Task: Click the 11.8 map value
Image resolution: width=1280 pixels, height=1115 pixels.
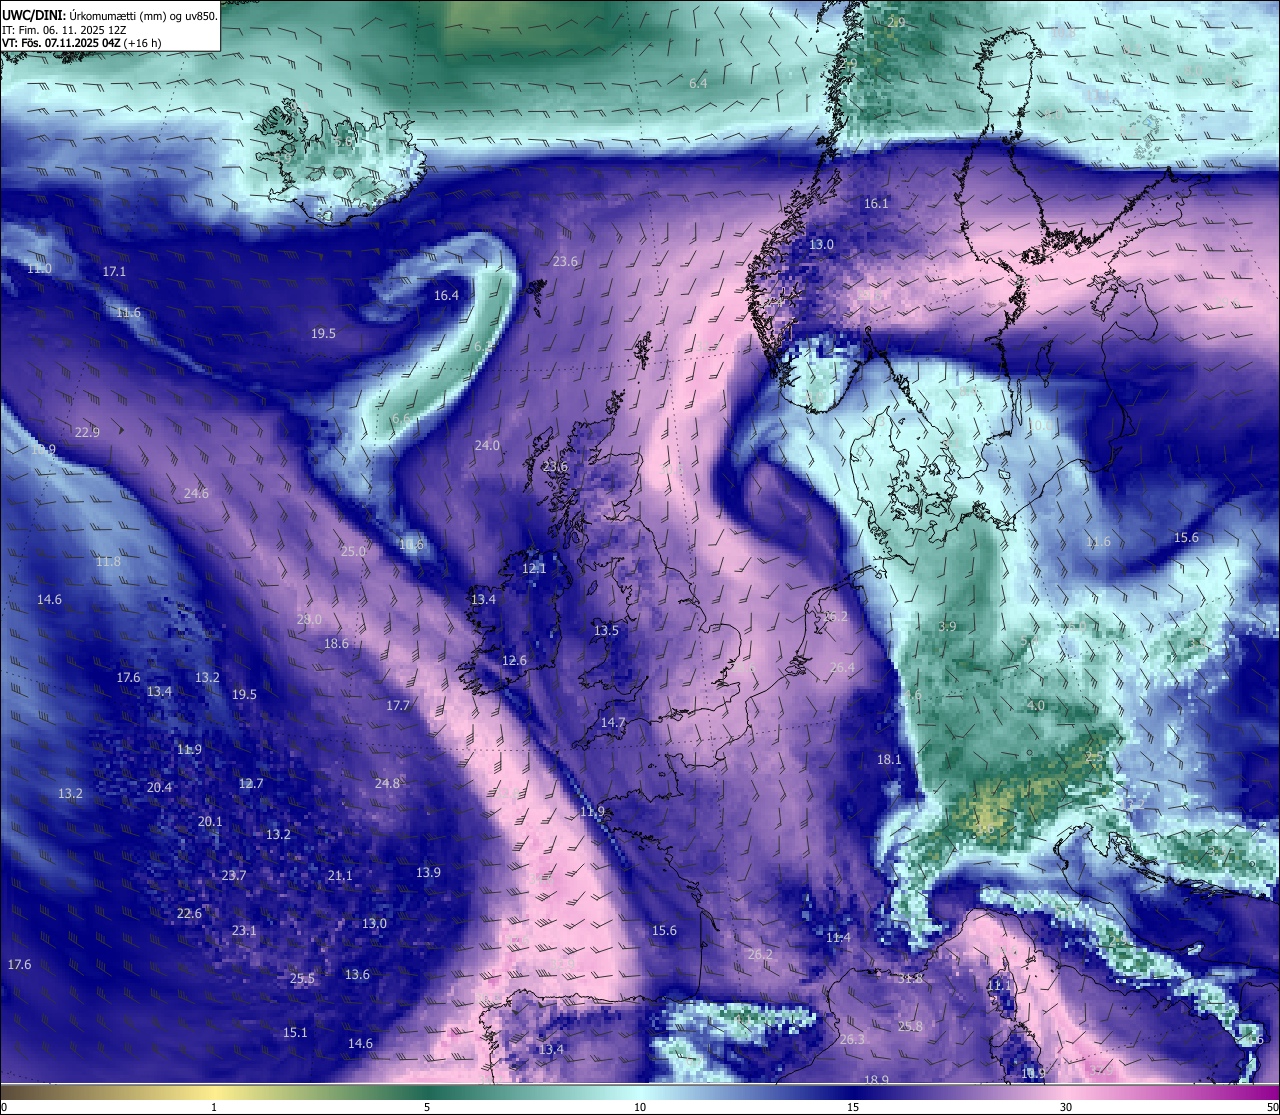Action: pos(108,561)
